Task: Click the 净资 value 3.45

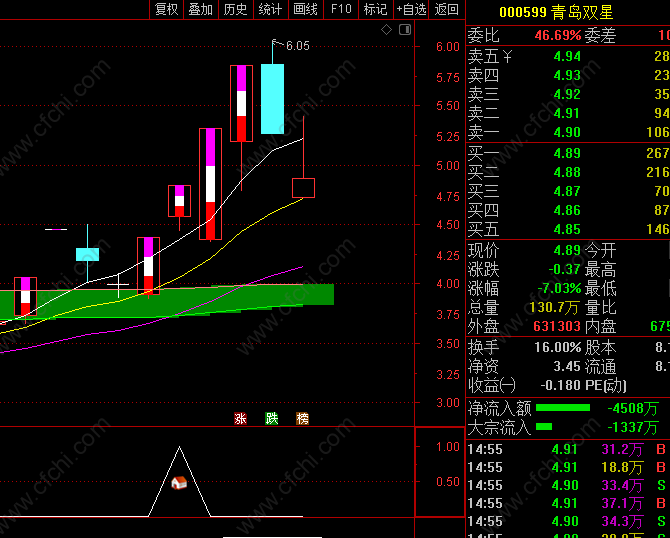Action: coord(567,366)
